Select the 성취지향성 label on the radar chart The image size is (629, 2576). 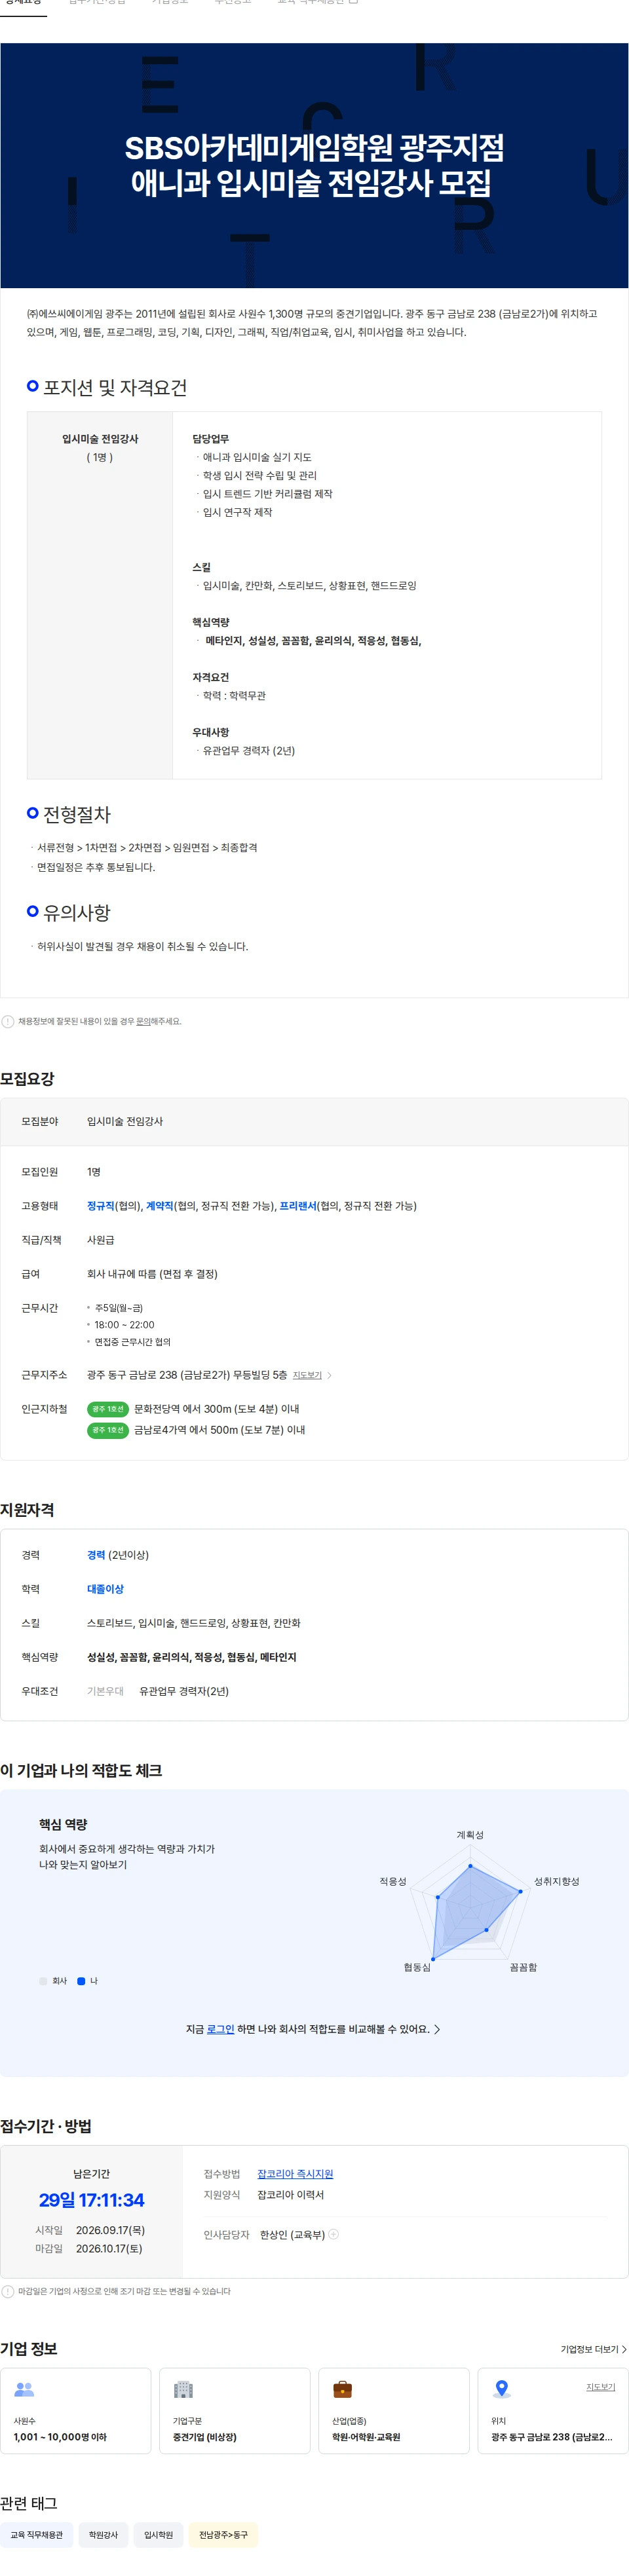point(556,1881)
